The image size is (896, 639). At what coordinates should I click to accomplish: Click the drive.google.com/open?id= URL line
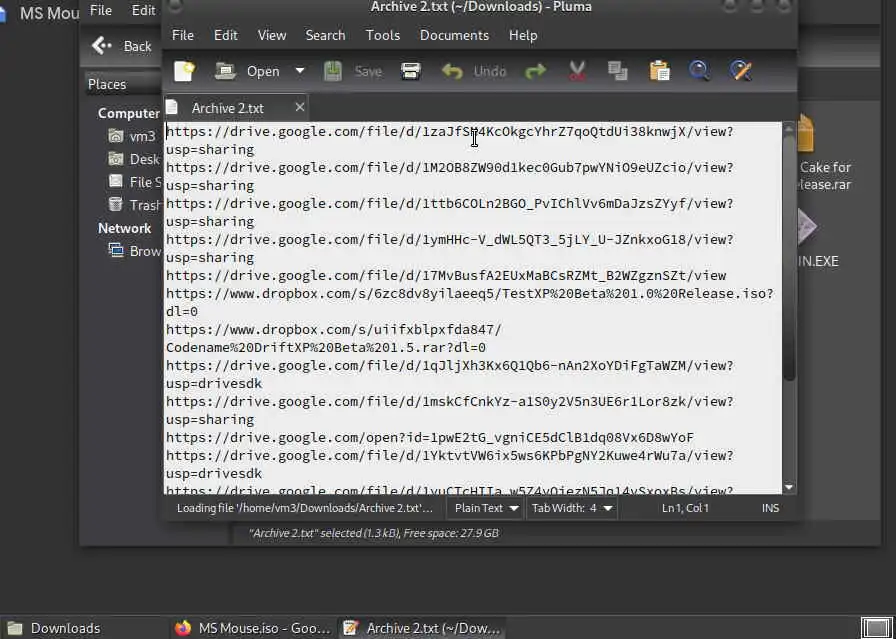(429, 437)
